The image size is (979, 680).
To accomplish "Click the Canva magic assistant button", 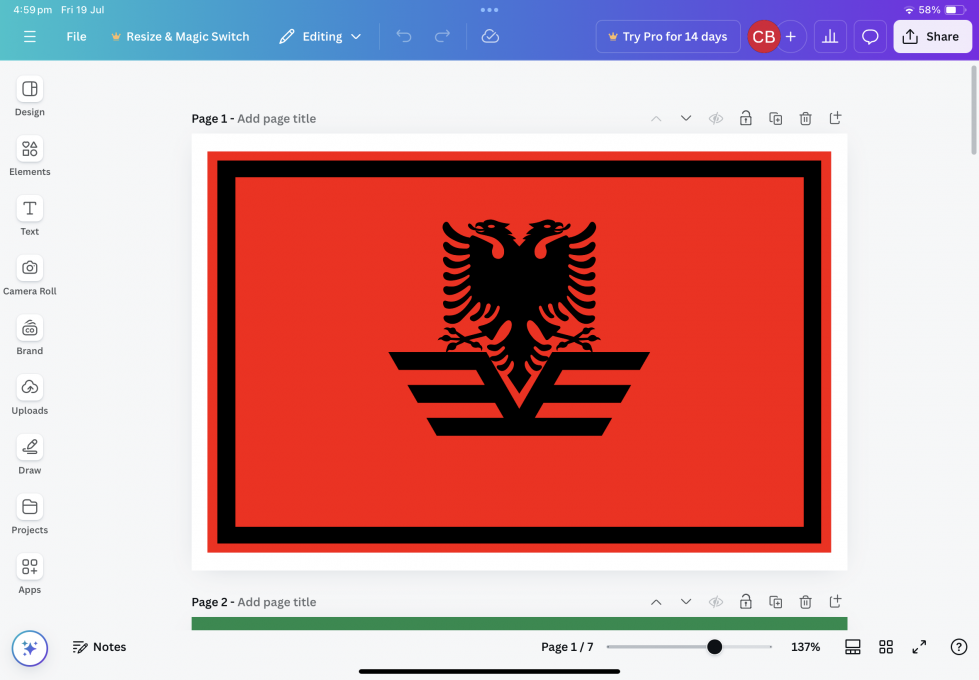I will click(30, 648).
